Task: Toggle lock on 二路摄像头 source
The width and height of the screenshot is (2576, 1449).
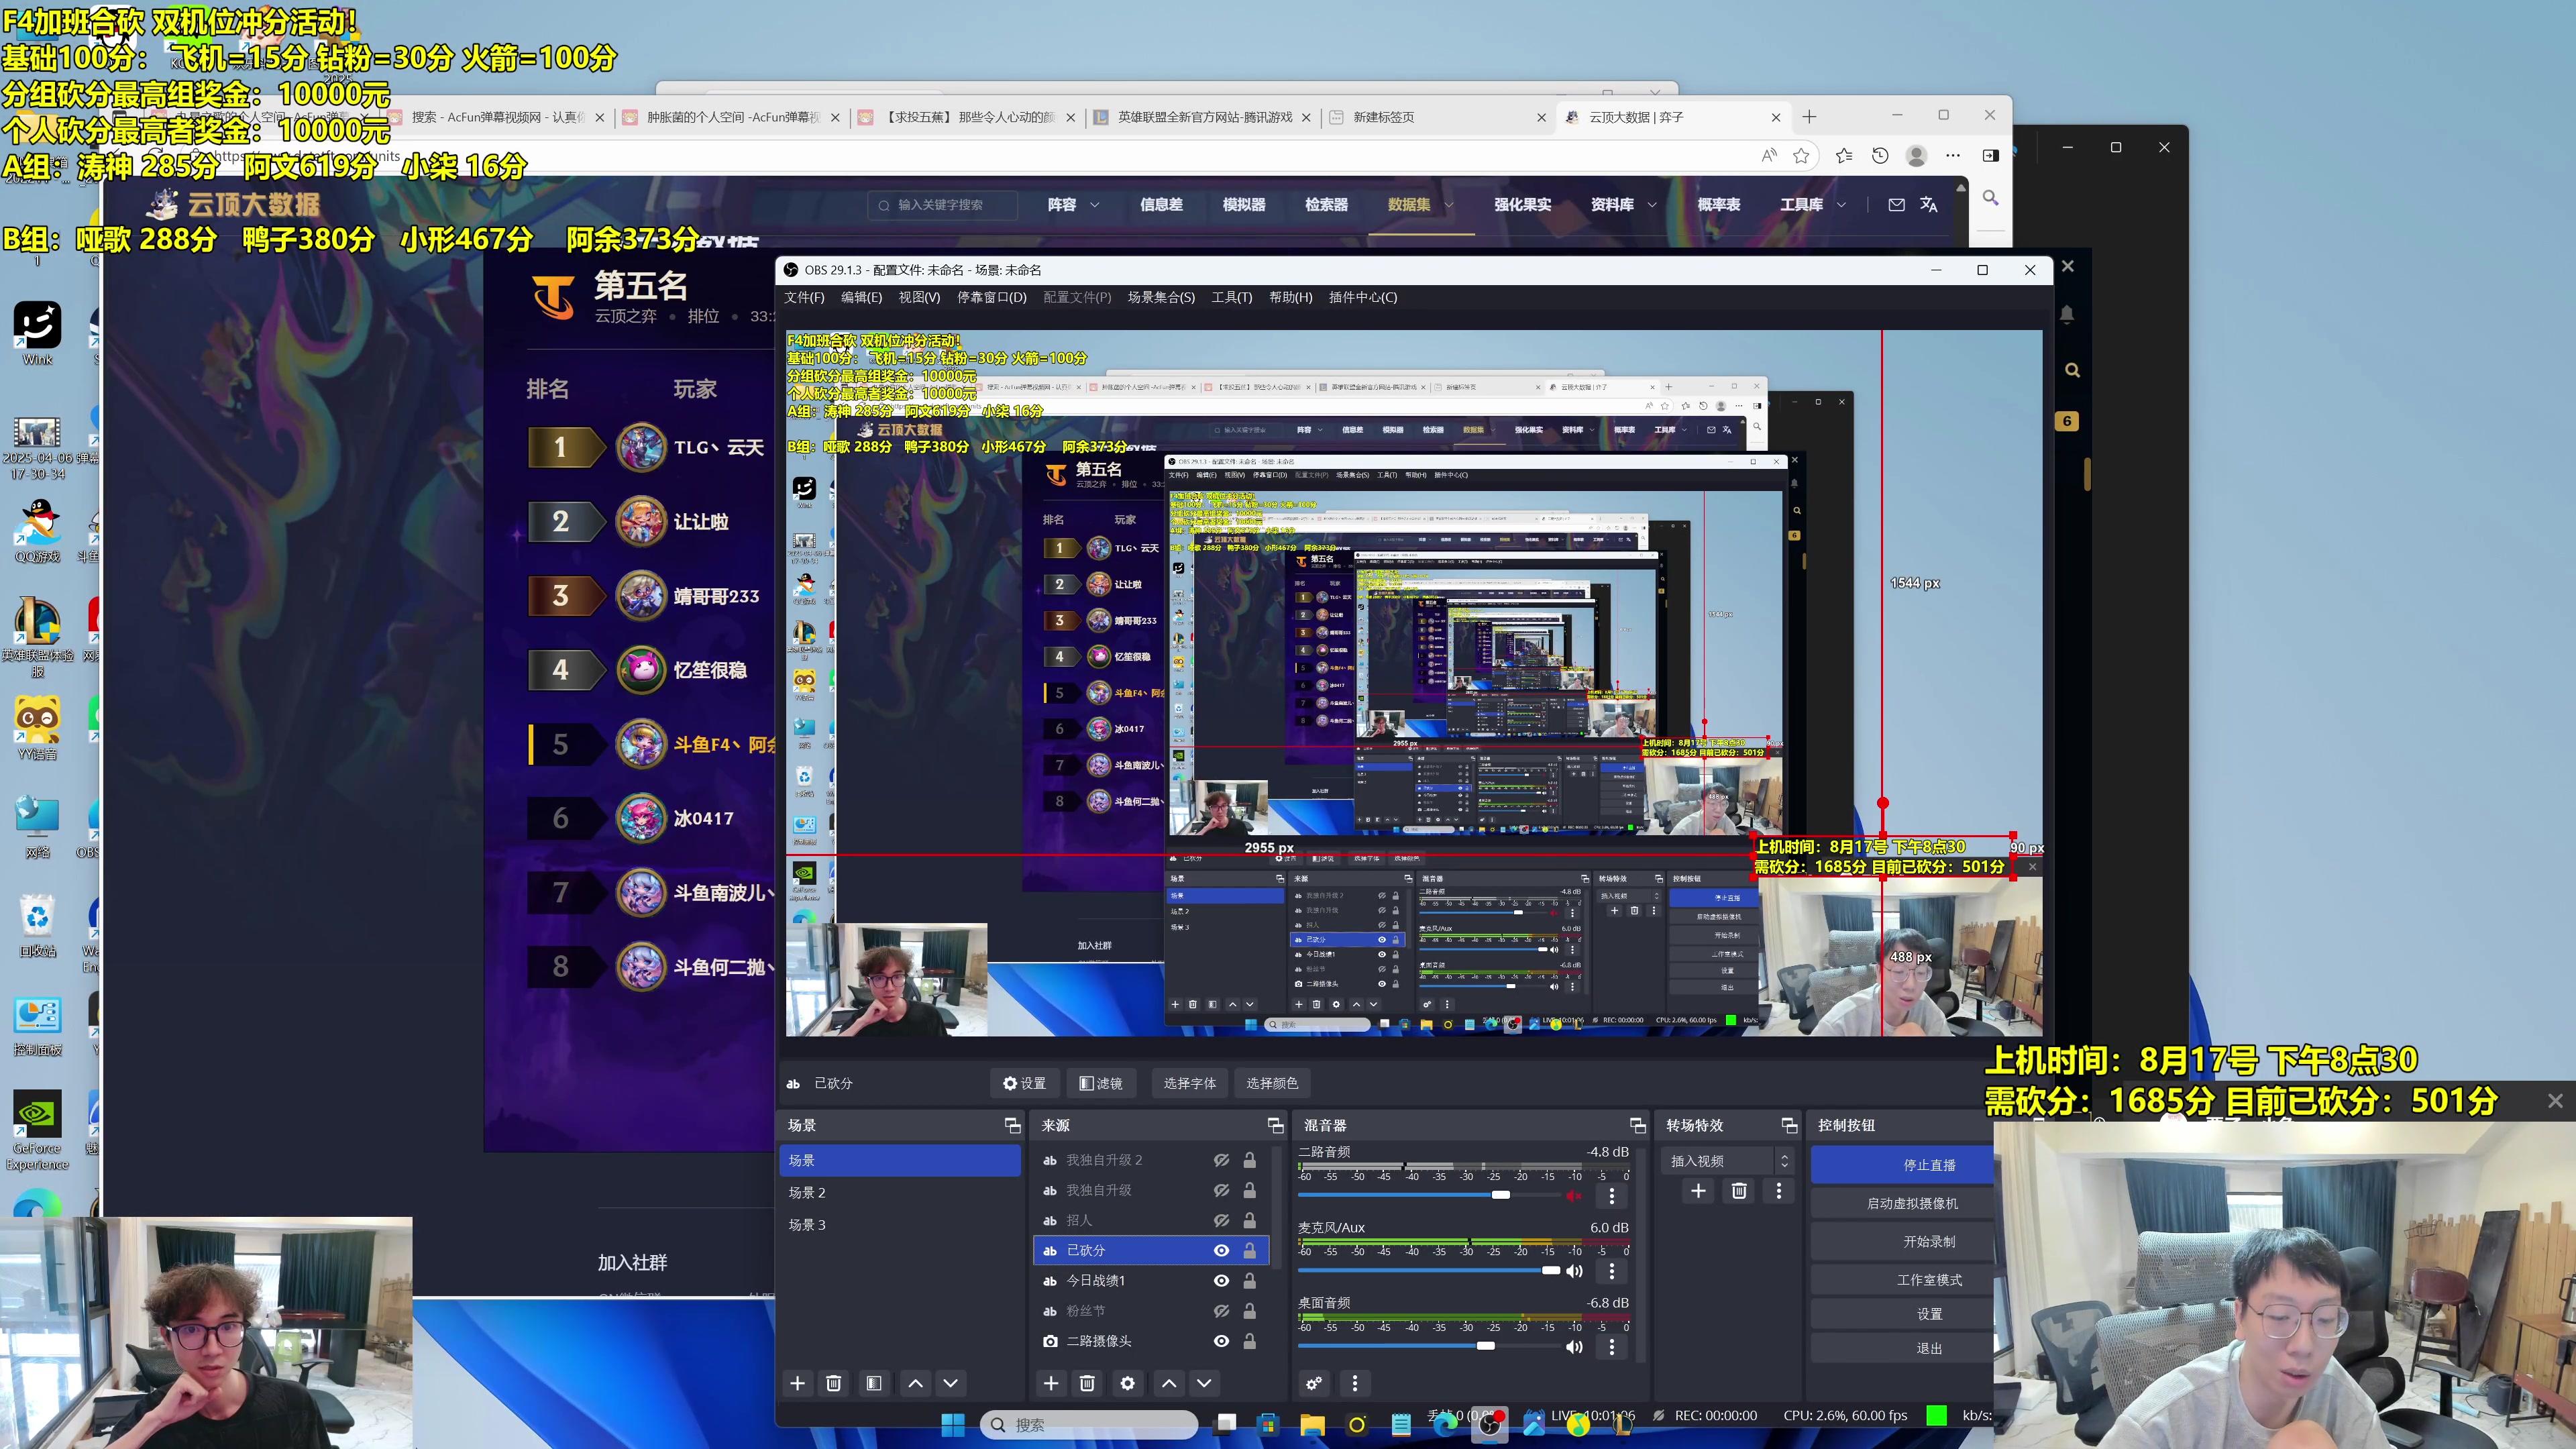Action: coord(1249,1341)
